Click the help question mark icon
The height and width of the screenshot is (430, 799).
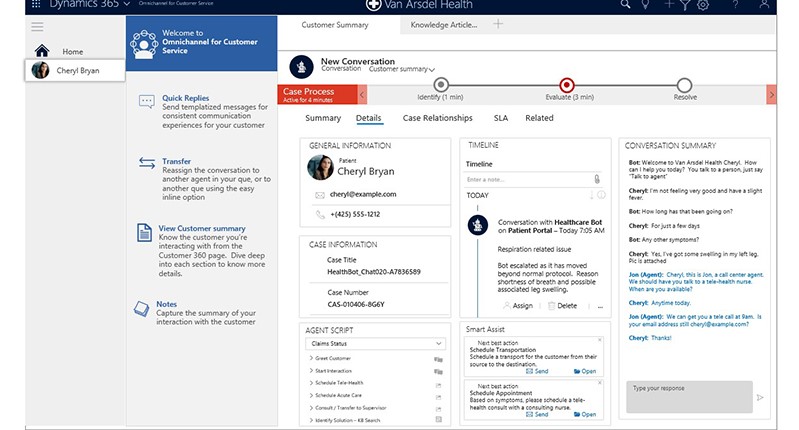click(735, 5)
